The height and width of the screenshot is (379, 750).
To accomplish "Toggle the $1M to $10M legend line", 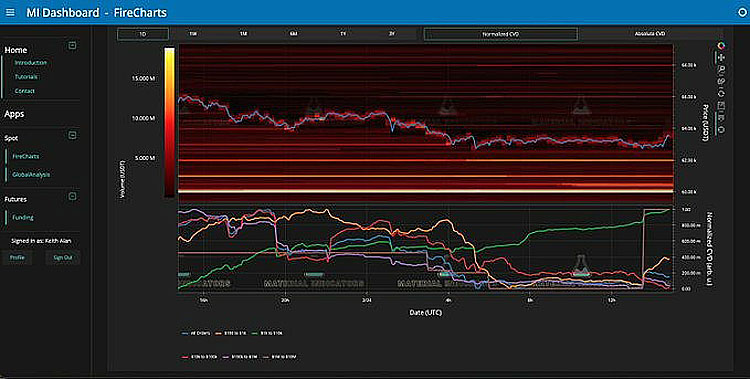I will (279, 357).
